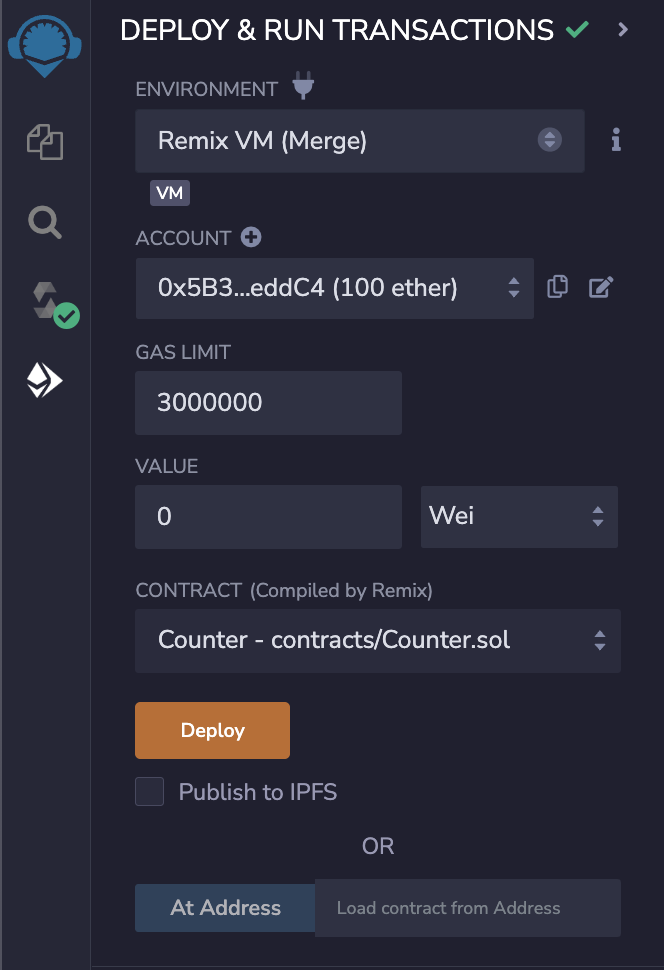Image resolution: width=664 pixels, height=970 pixels.
Task: Open the Solidity Compiler sidebar icon
Action: tap(50, 303)
